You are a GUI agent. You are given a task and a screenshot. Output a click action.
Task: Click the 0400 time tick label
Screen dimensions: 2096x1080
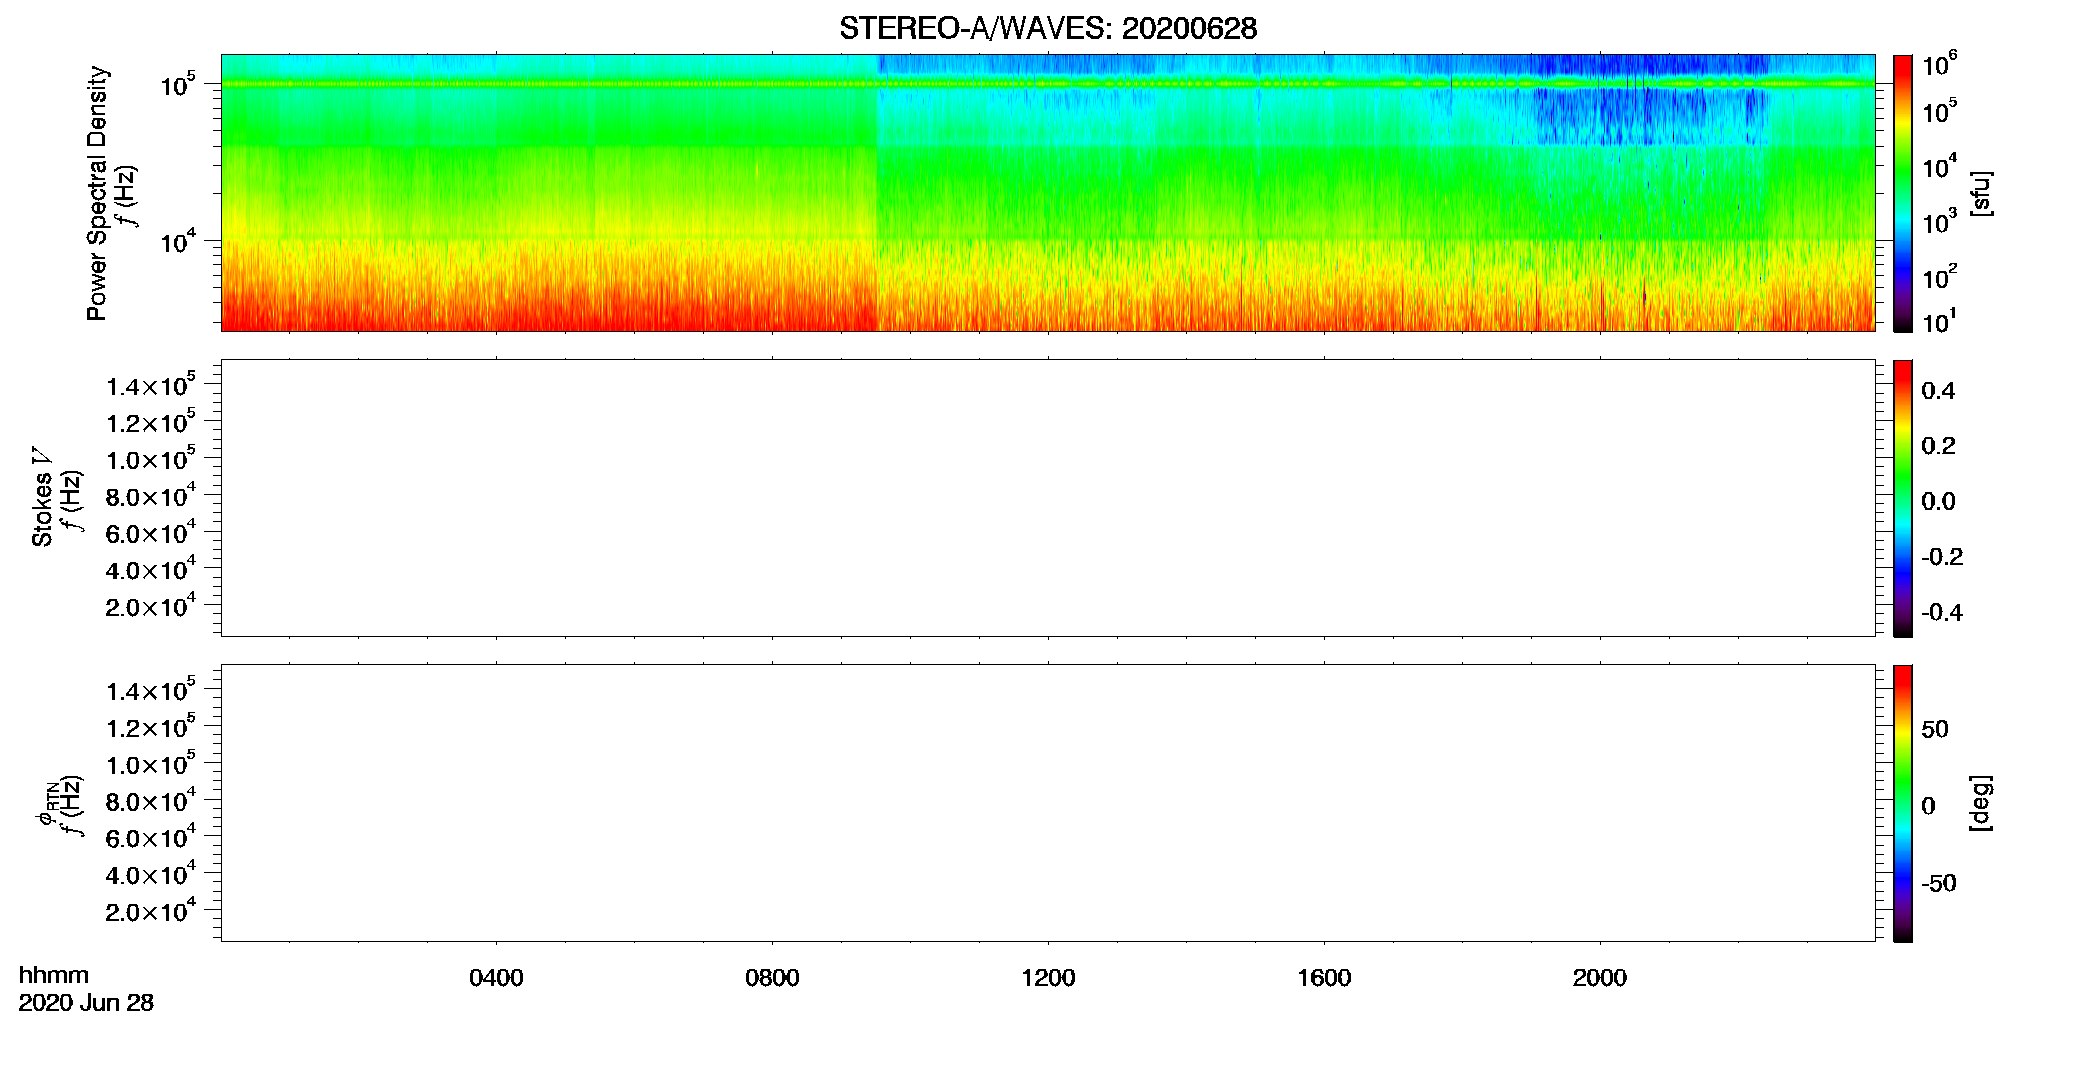pos(496,978)
